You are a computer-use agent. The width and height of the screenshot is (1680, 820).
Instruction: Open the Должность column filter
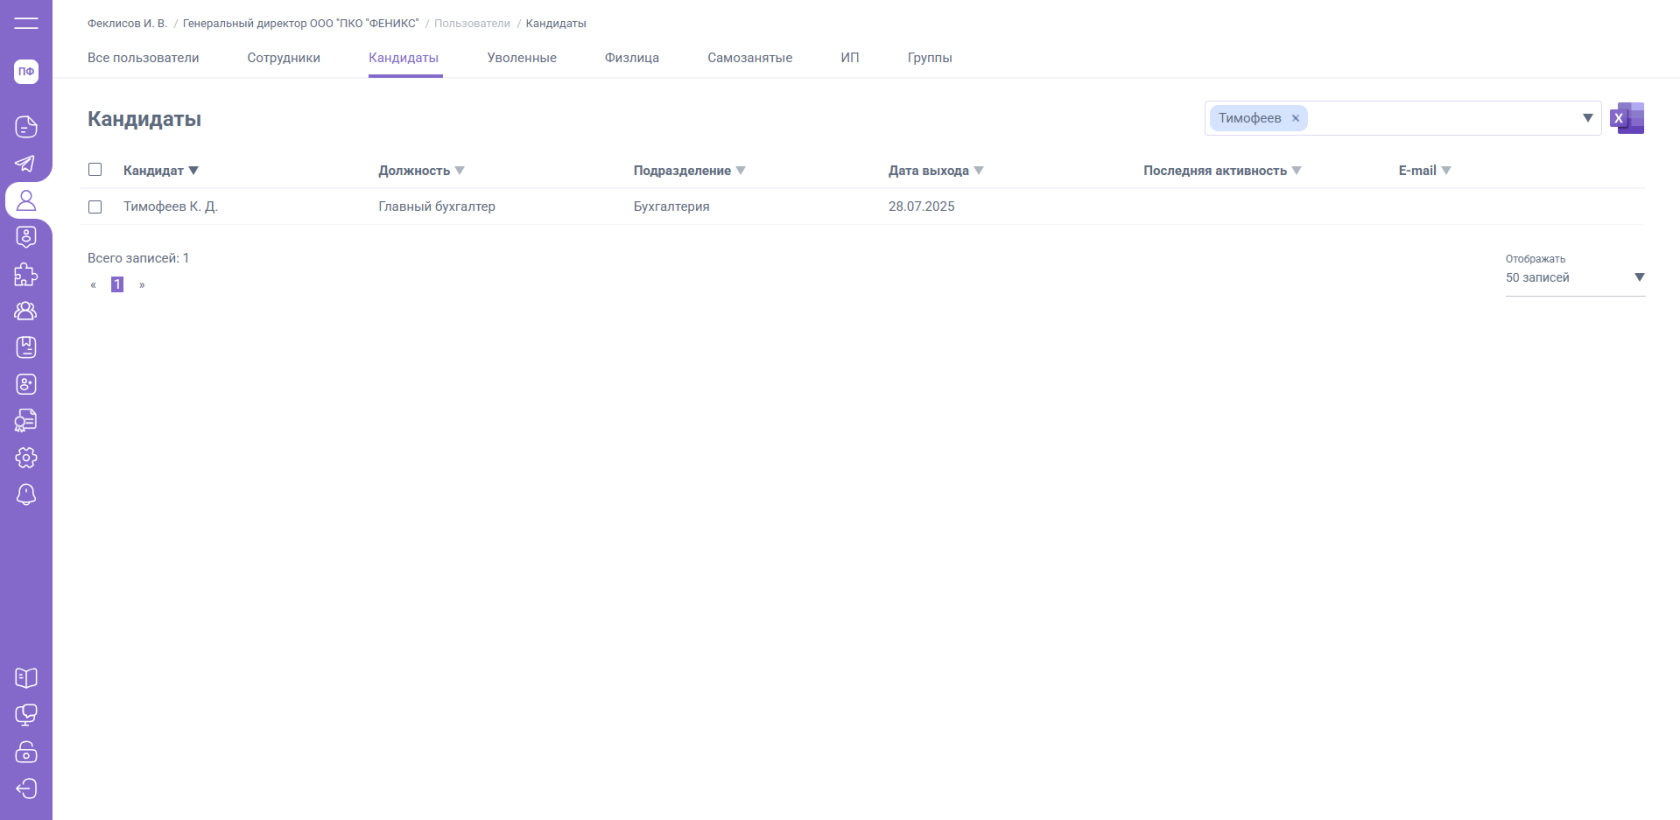[460, 171]
